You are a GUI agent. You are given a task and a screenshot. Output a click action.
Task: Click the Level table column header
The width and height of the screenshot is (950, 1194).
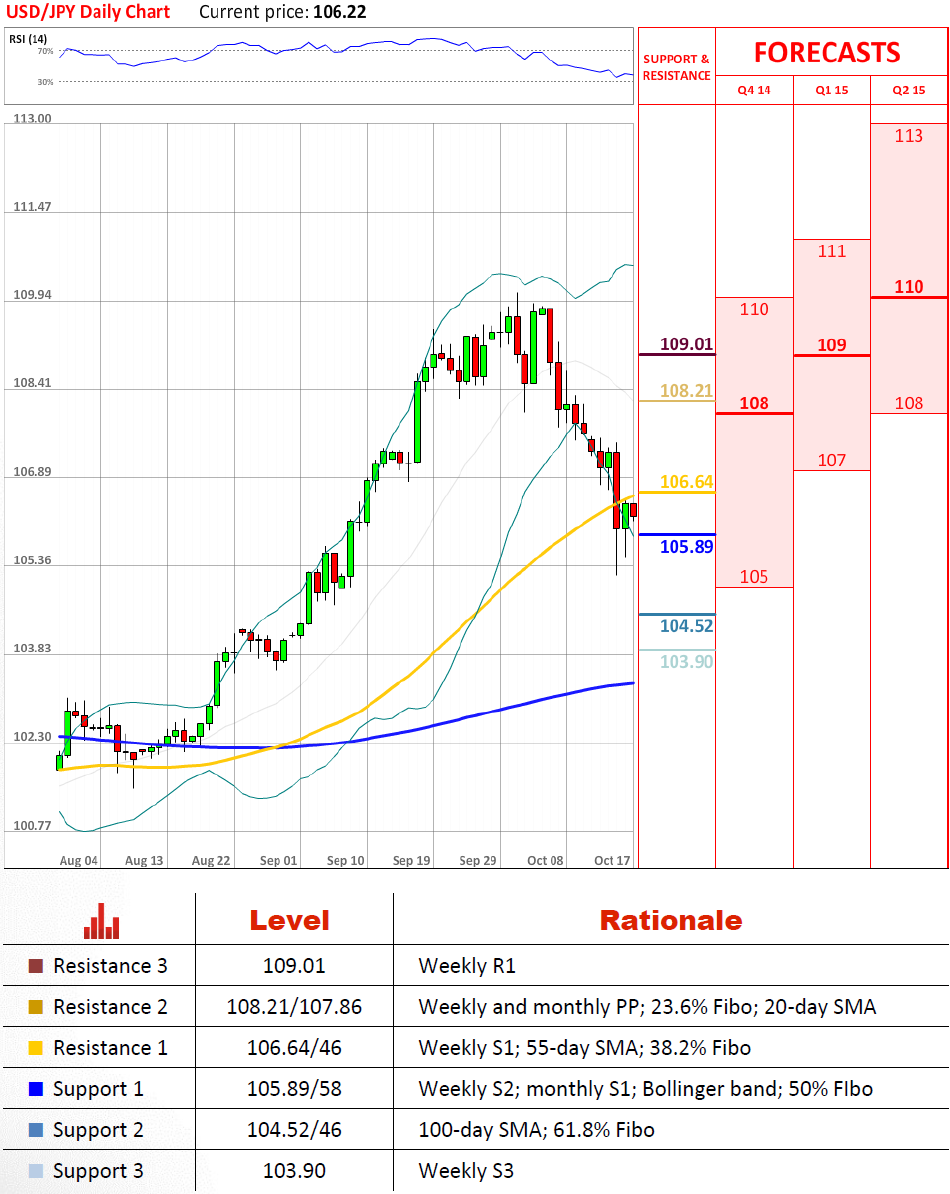(x=289, y=921)
